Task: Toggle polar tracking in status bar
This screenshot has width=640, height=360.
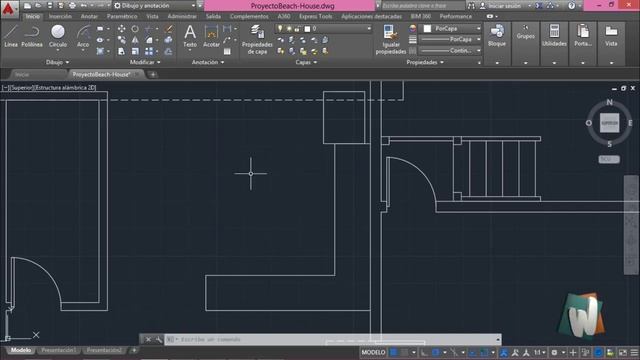Action: tap(436, 352)
